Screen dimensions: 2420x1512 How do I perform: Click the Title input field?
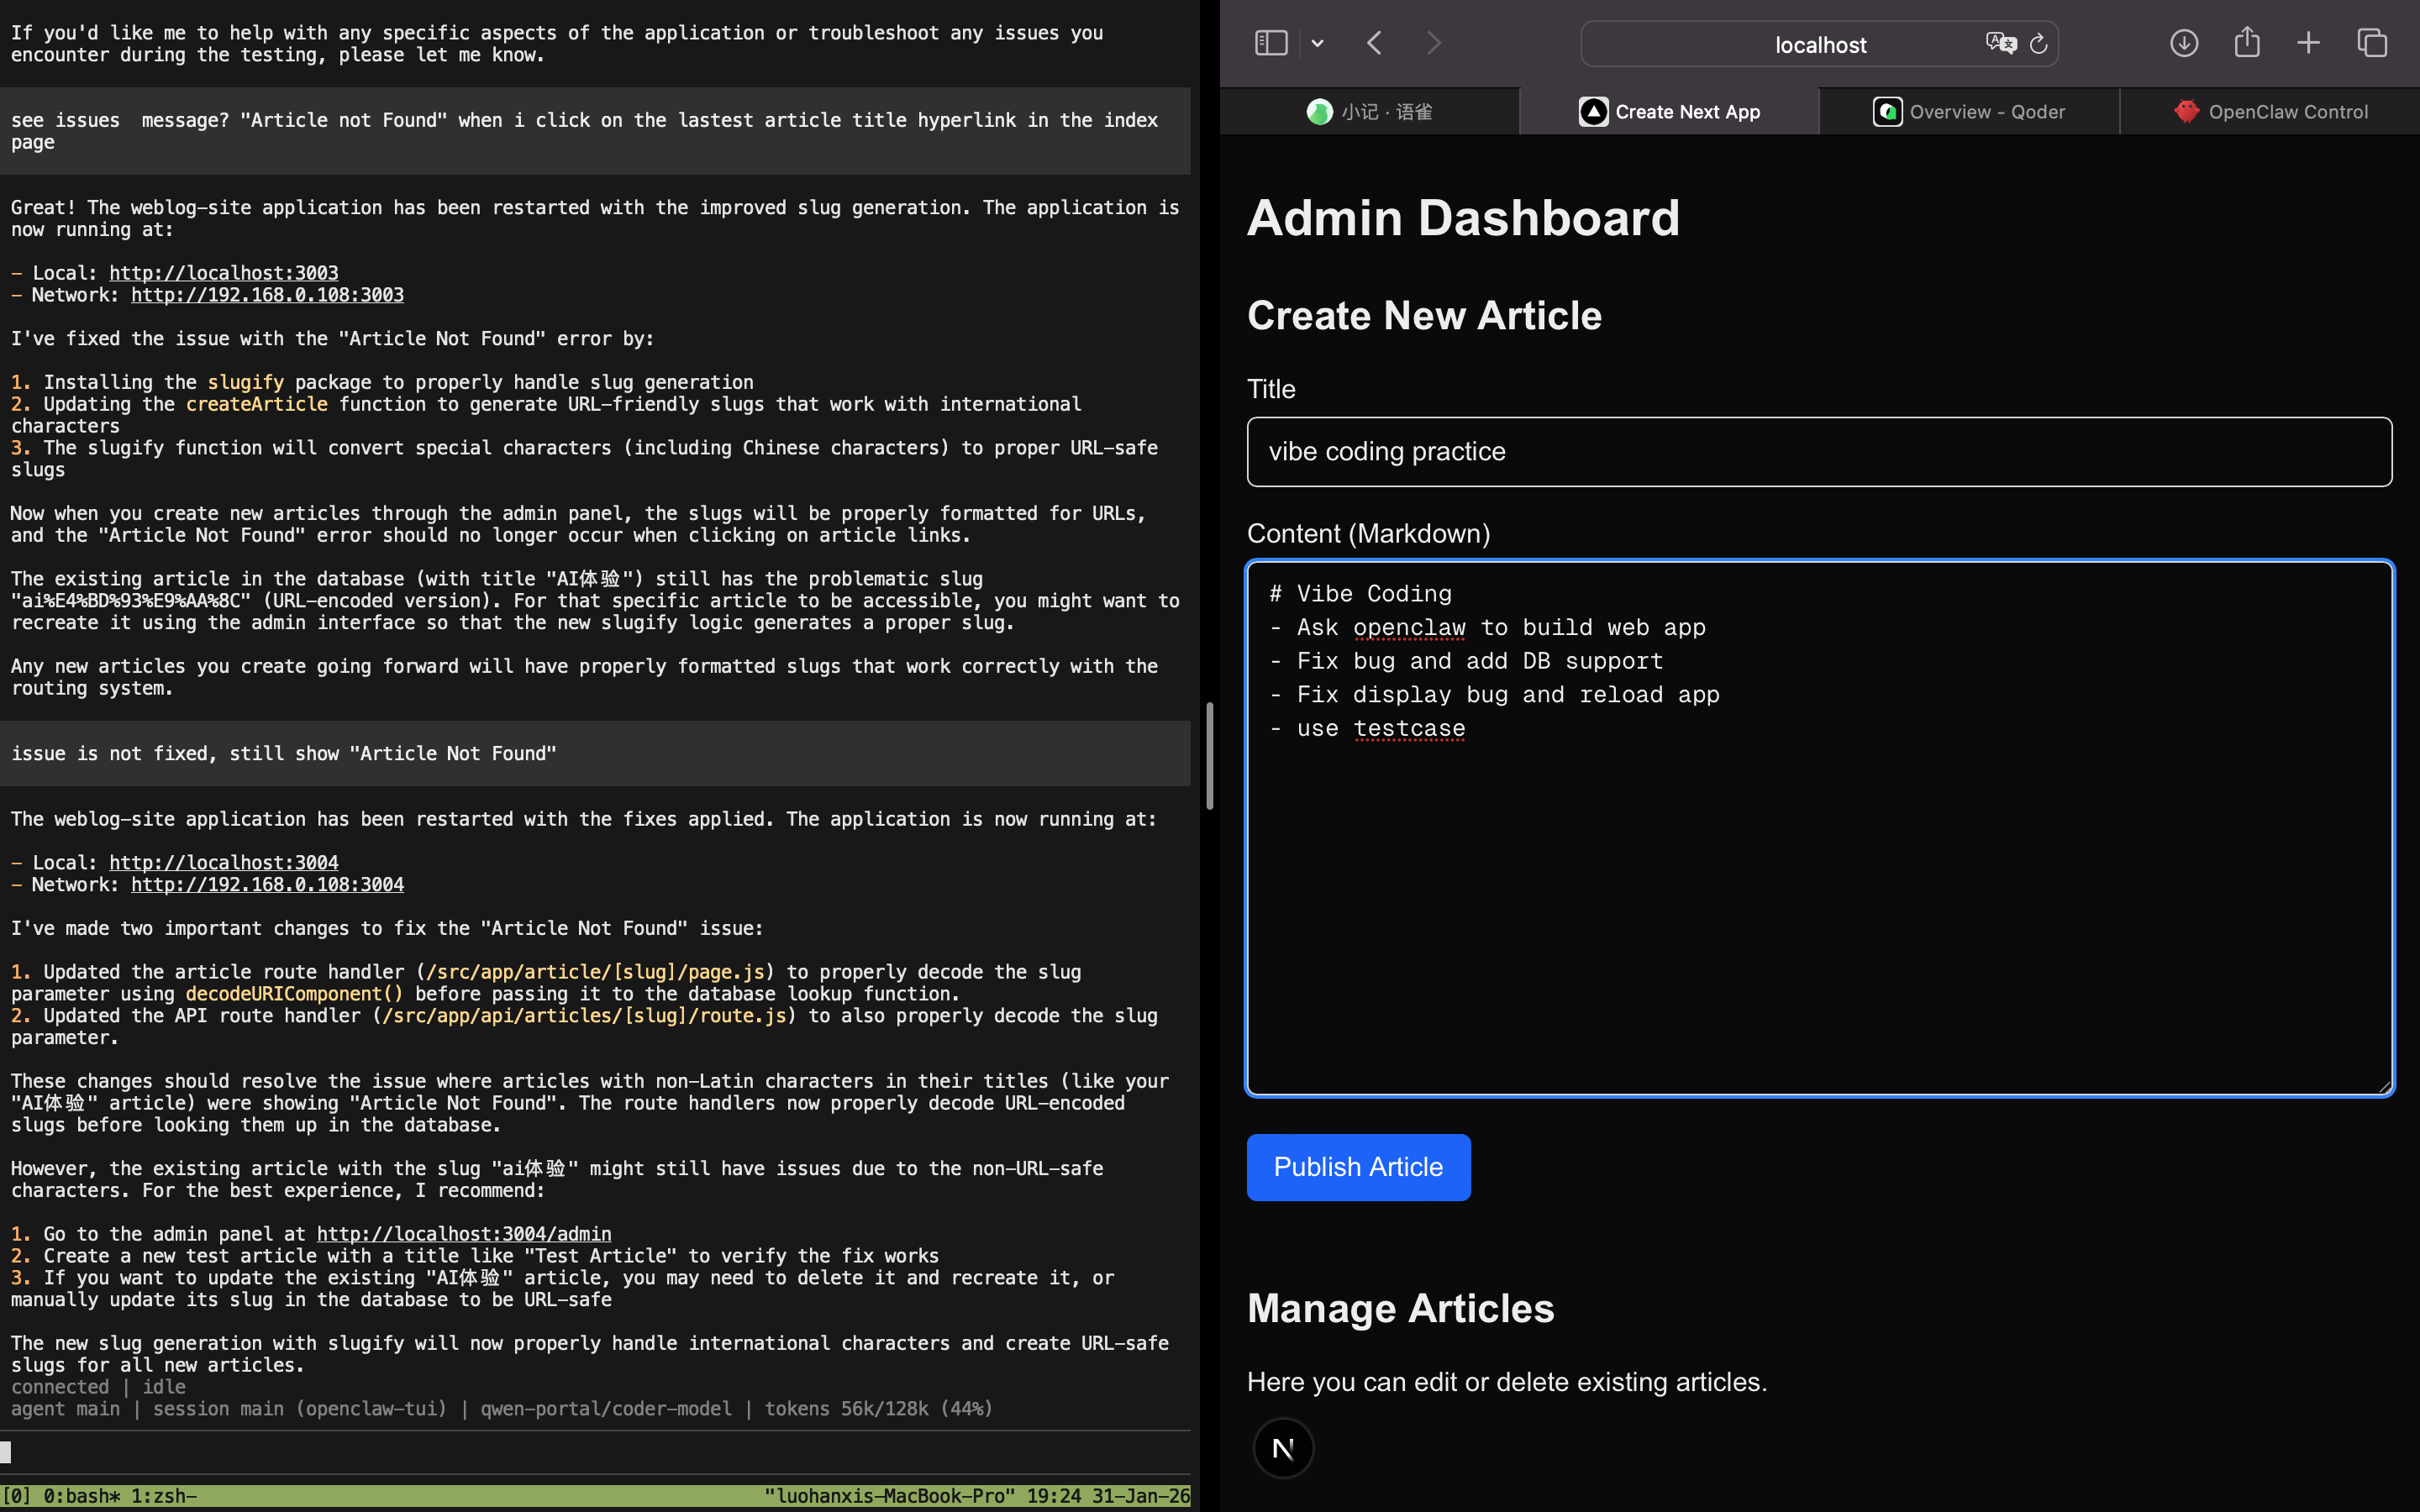pos(1818,452)
